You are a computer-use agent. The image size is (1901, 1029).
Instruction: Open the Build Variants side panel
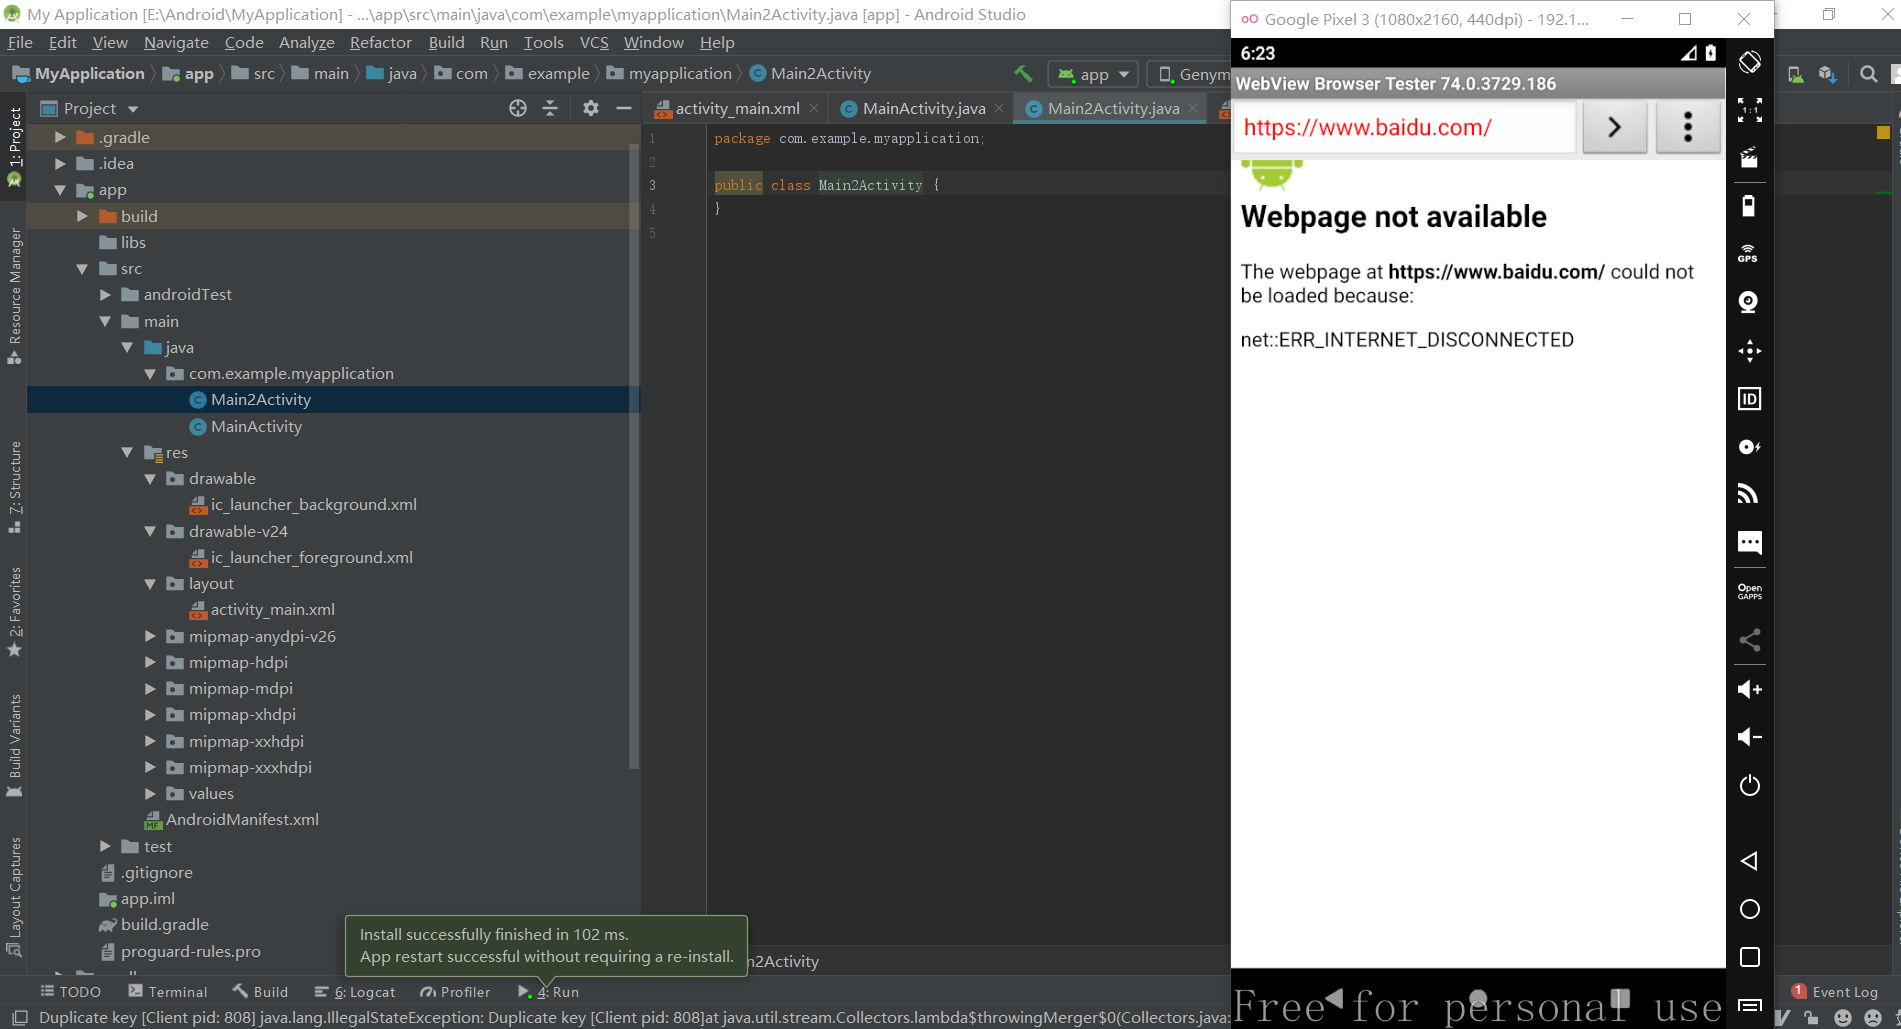[15, 745]
